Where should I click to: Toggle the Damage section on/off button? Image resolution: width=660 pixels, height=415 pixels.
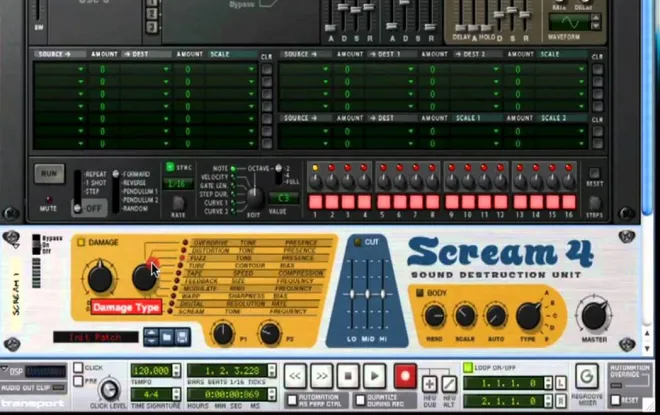pos(81,242)
